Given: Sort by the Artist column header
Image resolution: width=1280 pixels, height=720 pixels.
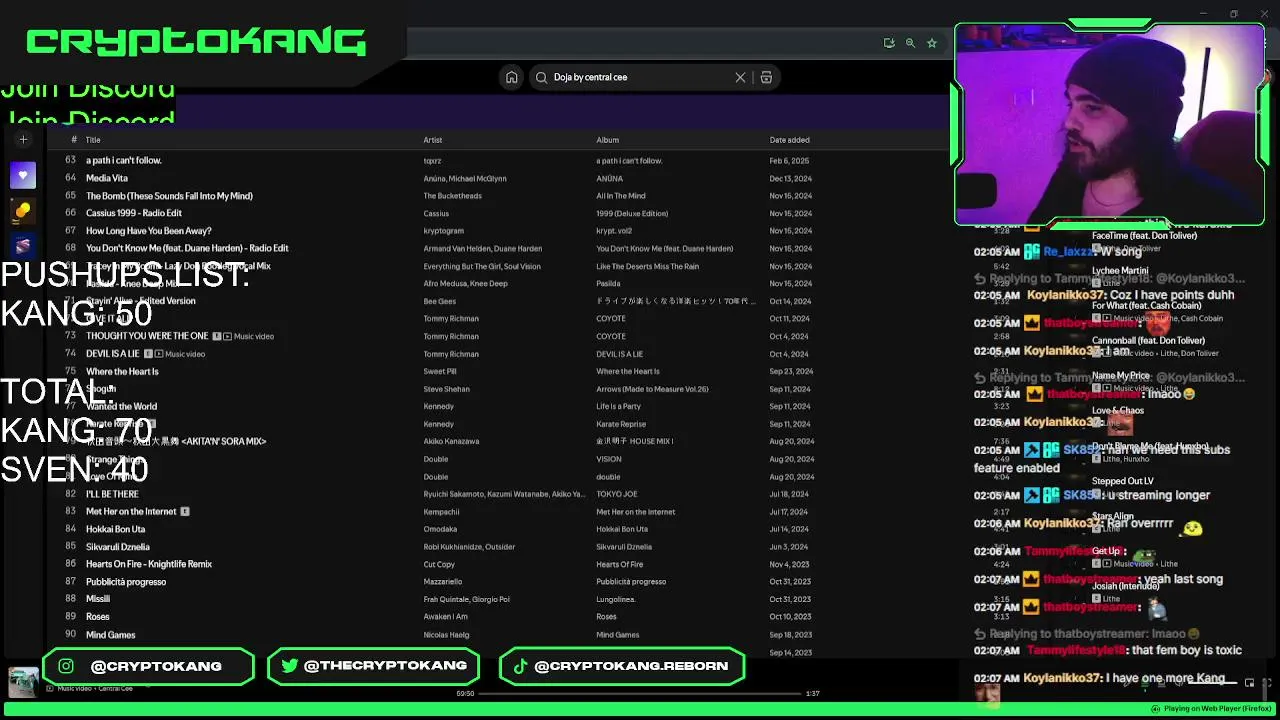Looking at the screenshot, I should tap(433, 140).
